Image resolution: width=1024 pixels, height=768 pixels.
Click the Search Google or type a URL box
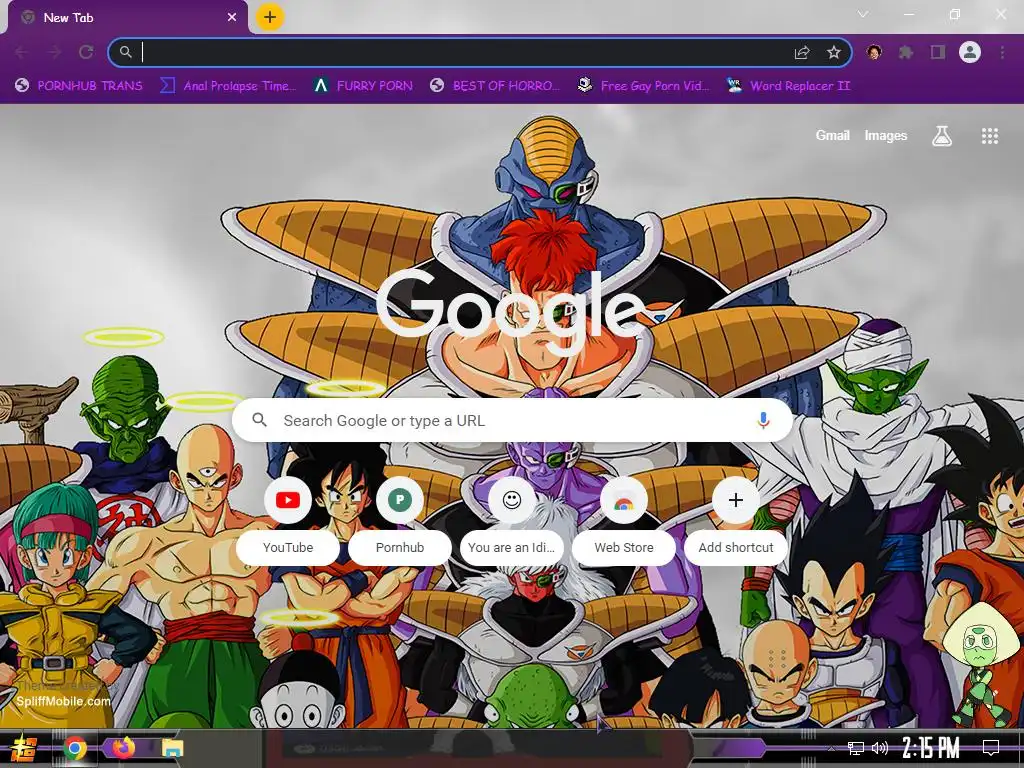(x=512, y=421)
